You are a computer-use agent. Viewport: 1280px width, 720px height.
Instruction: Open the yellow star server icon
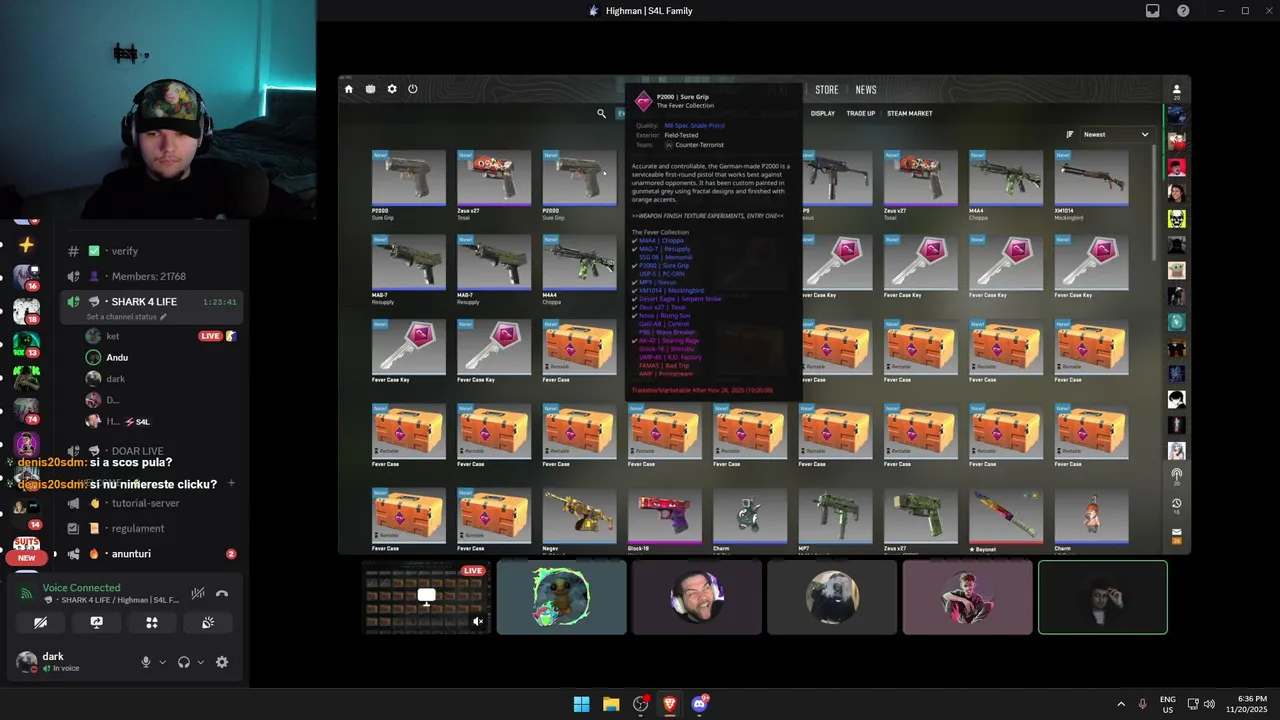[26, 245]
